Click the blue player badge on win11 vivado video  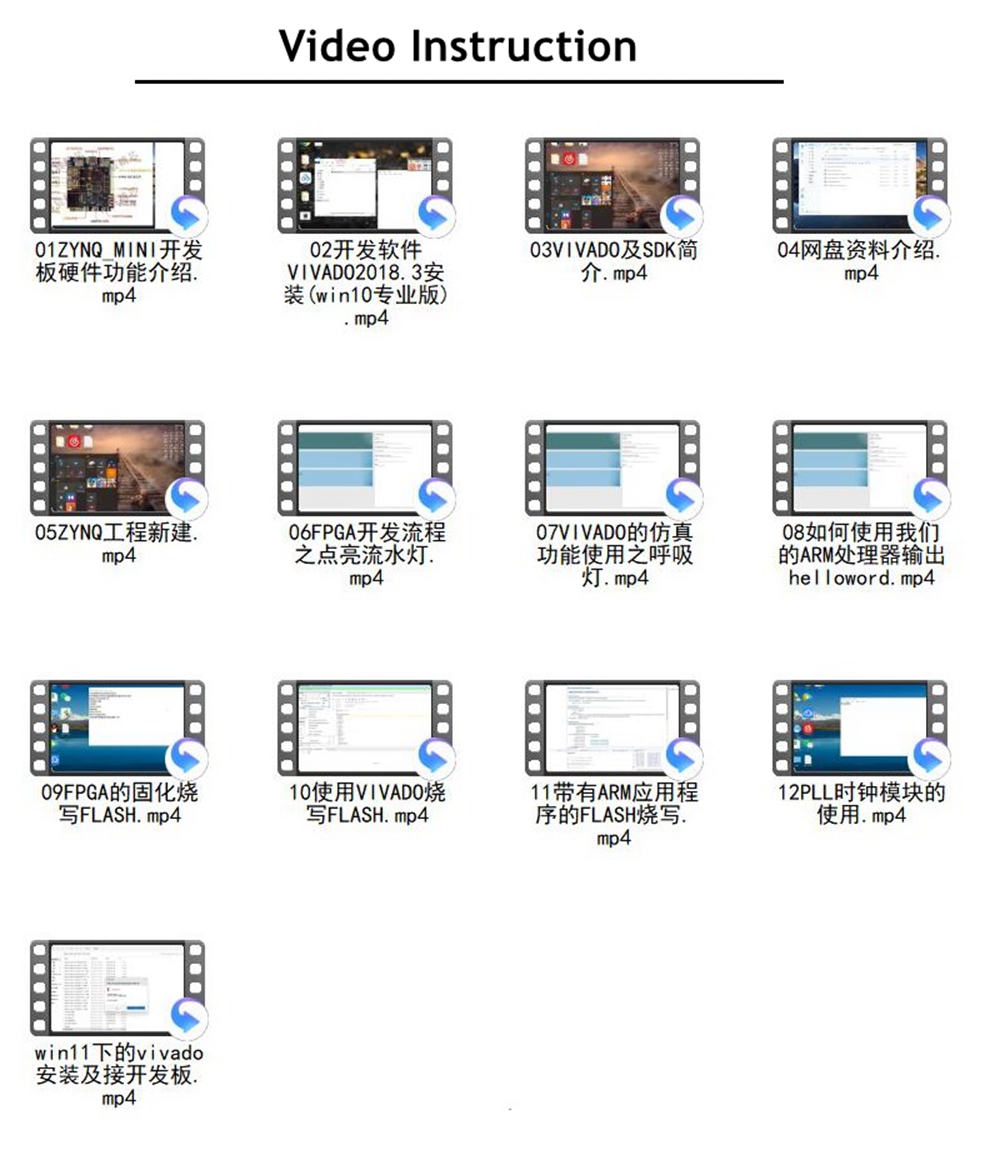[x=187, y=1017]
